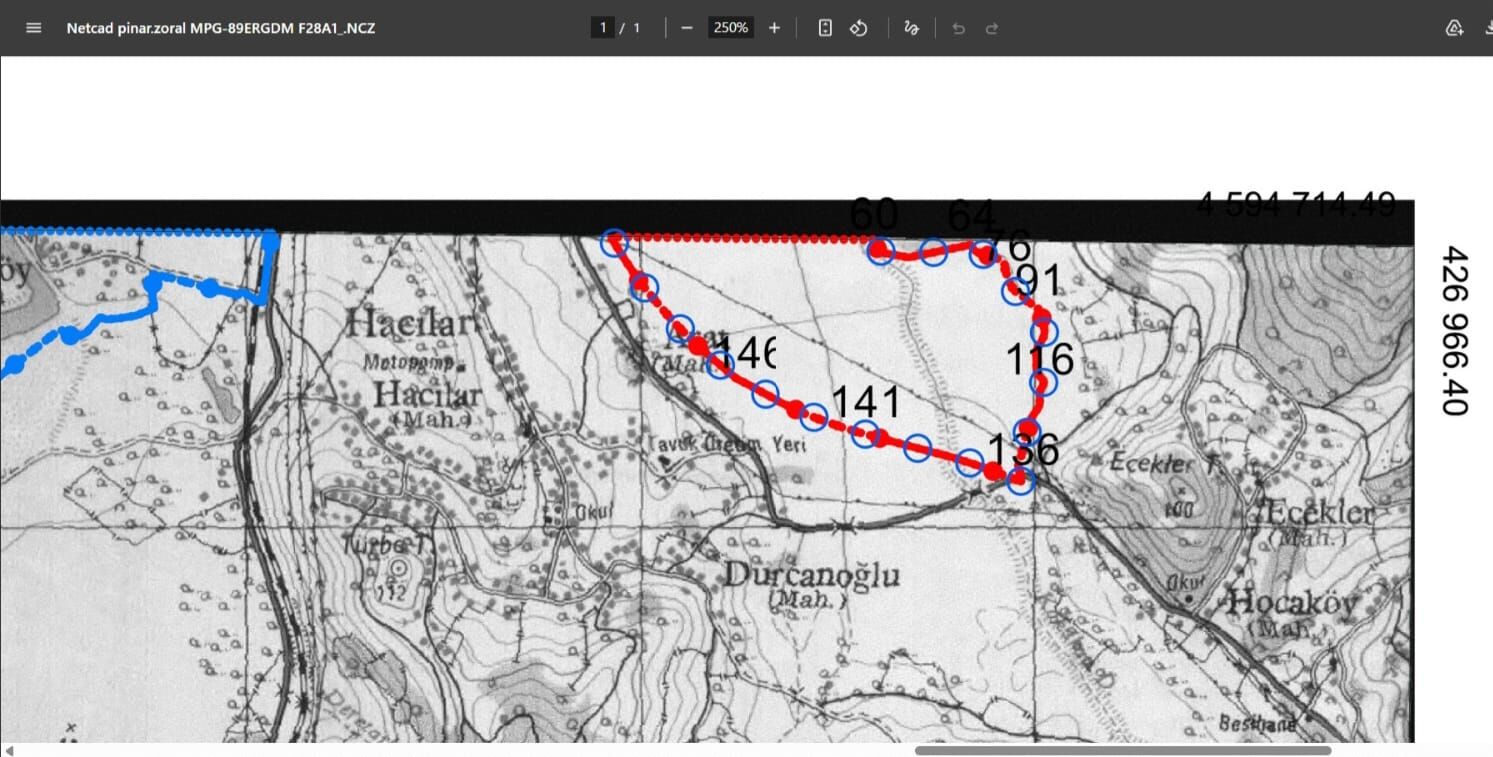Zoom in with the plus button
Screen dimensions: 1493x757
(x=774, y=28)
